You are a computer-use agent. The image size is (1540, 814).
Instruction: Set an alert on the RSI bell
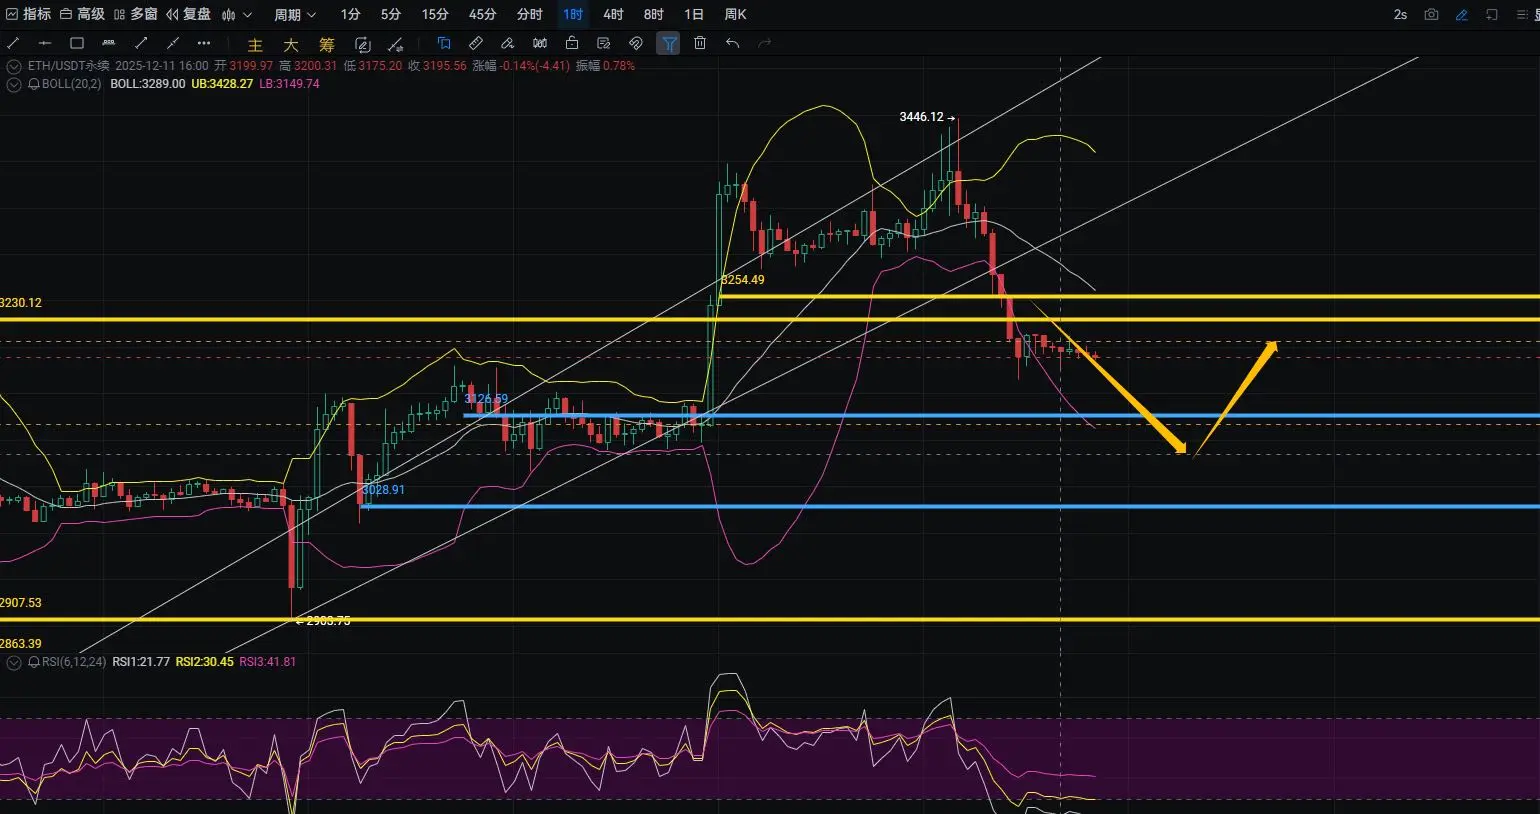click(x=34, y=662)
